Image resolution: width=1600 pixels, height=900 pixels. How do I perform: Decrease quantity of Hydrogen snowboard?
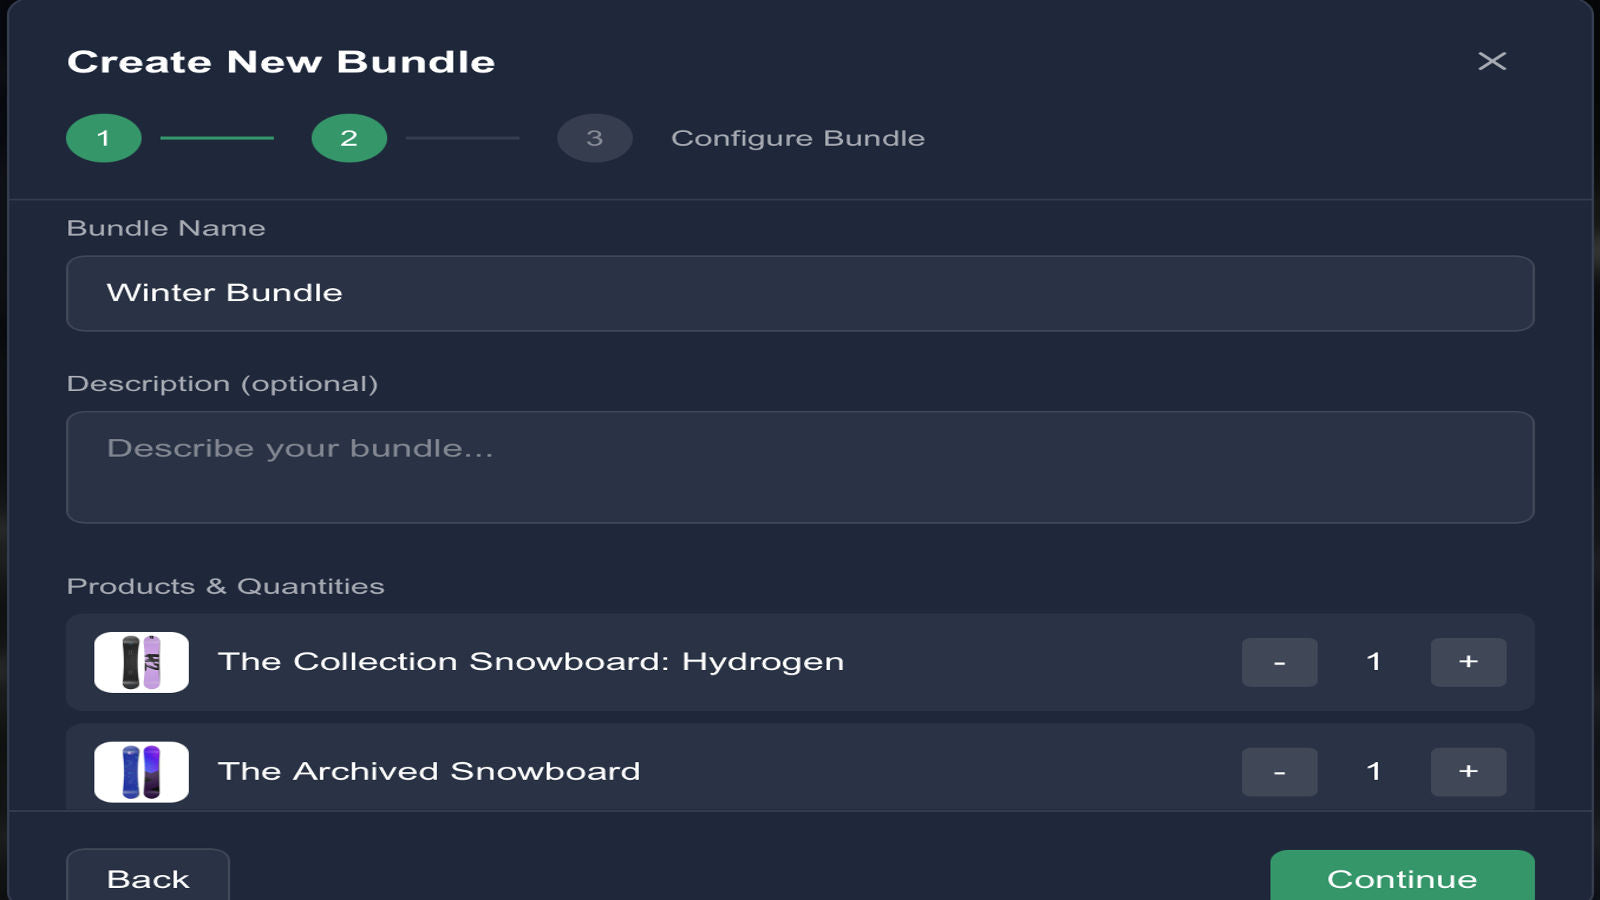(1279, 661)
